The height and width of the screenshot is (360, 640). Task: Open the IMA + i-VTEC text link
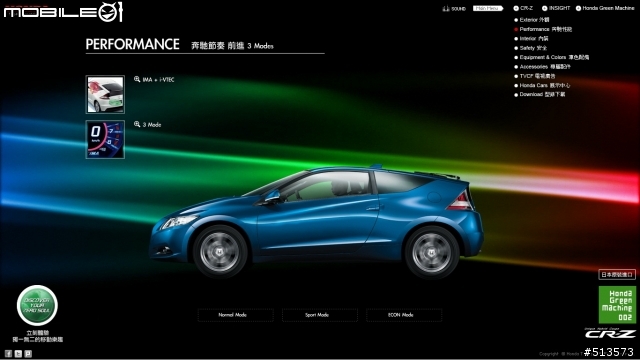pos(158,80)
